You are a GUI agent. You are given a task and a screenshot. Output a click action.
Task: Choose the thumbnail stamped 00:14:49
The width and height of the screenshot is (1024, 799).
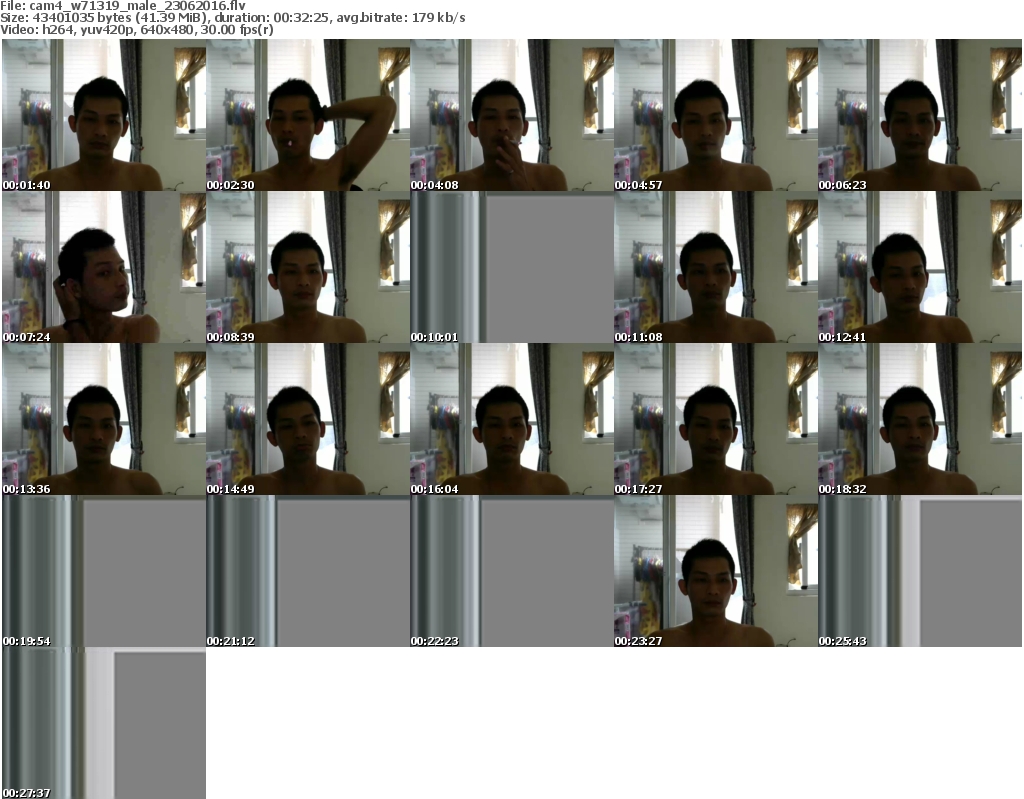pos(308,419)
